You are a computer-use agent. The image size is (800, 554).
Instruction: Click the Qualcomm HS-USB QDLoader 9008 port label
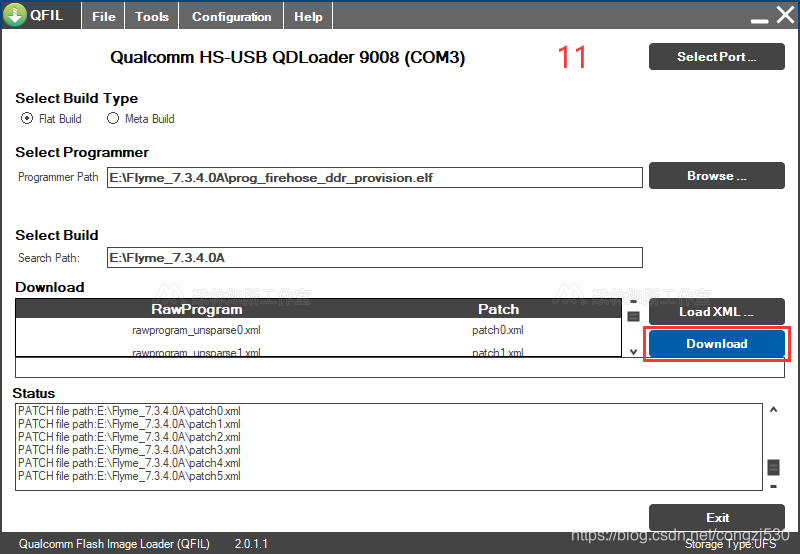pos(287,57)
